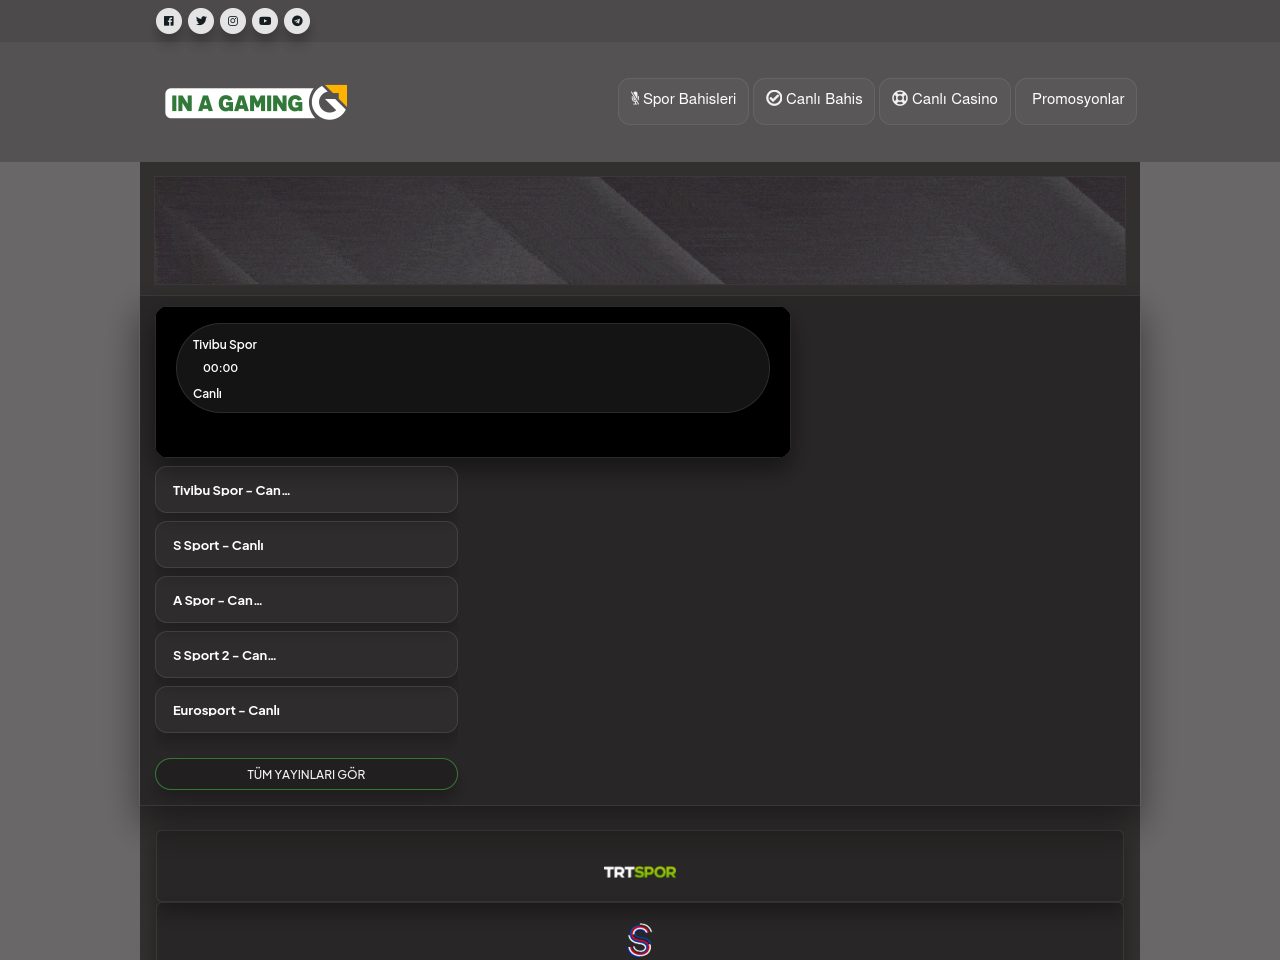Image resolution: width=1280 pixels, height=960 pixels.
Task: Open the S Sport logo card
Action: 640,933
